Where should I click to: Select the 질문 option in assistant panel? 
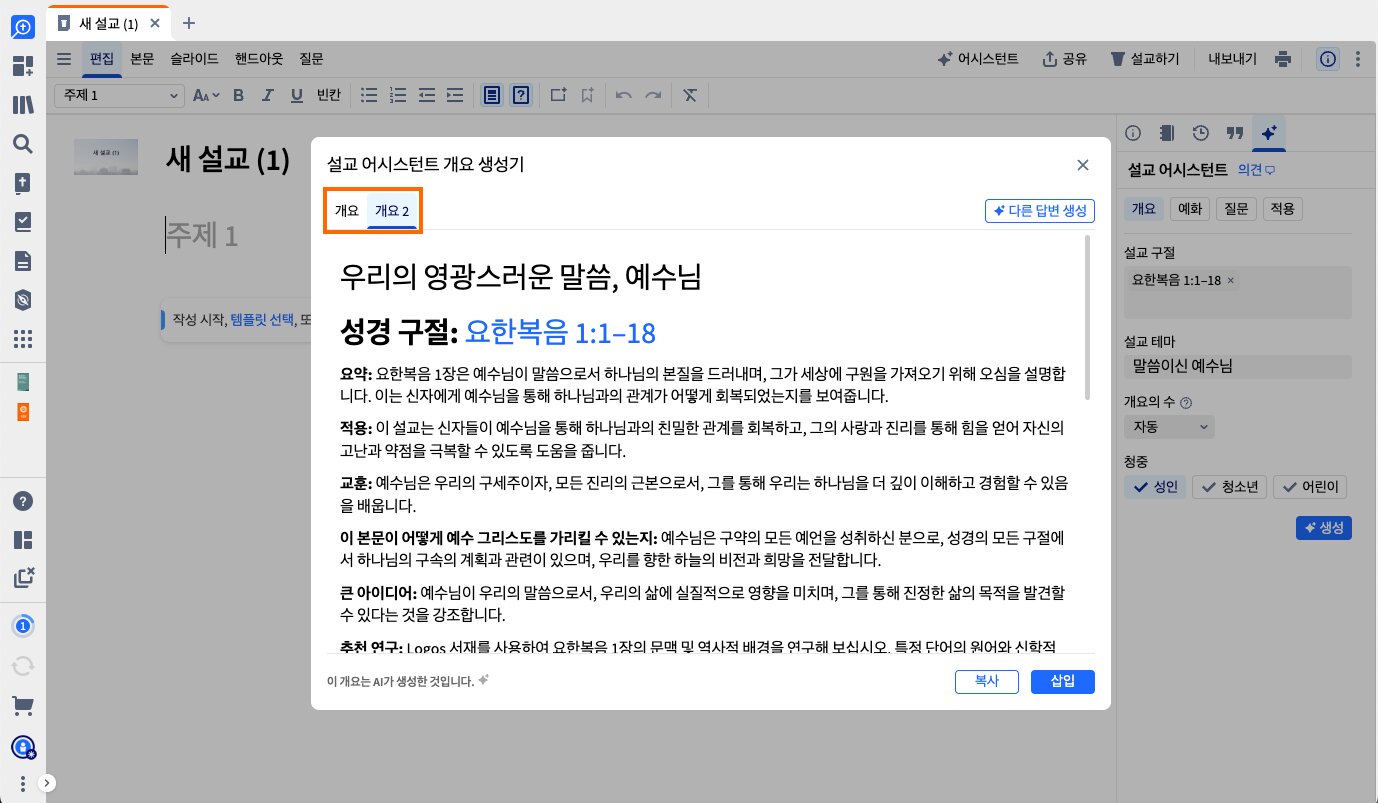click(1236, 209)
